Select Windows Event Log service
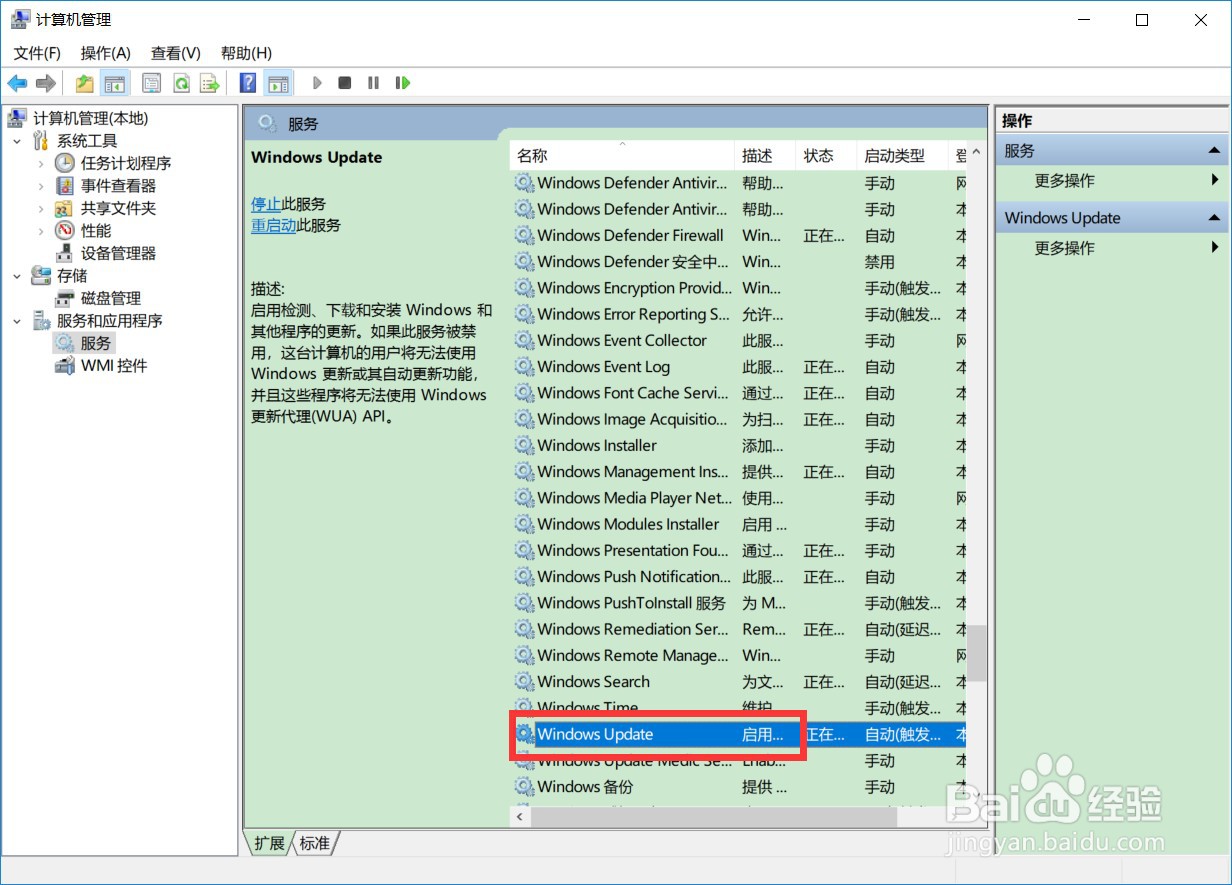1232x885 pixels. (738, 367)
